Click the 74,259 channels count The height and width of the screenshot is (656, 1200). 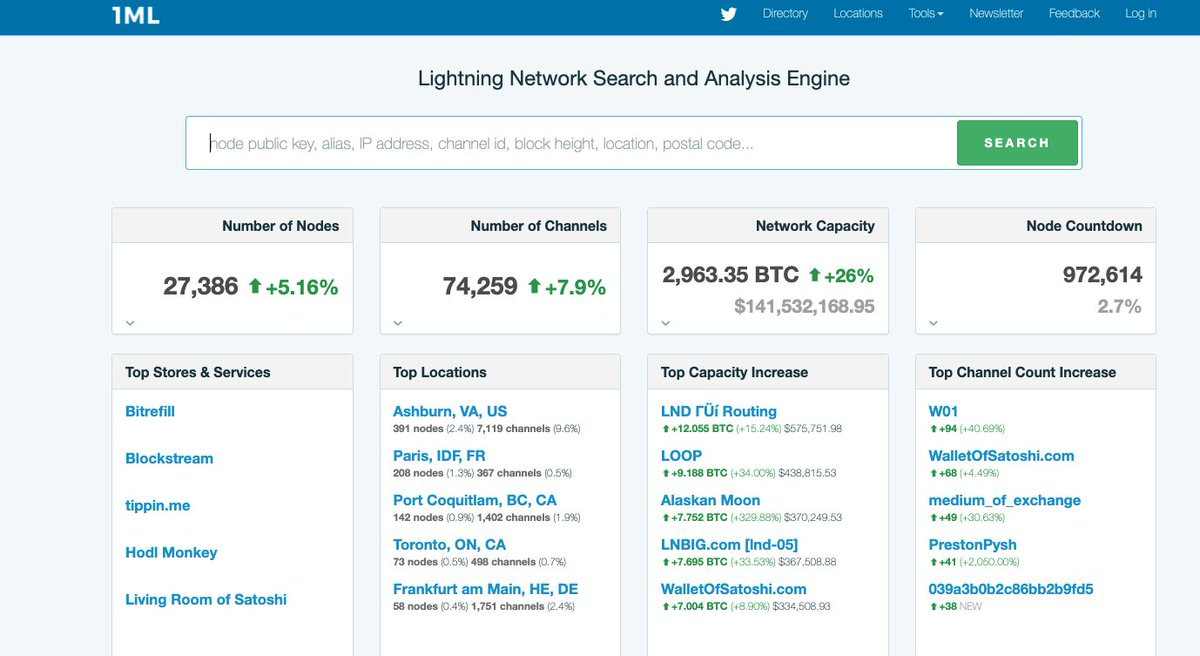pyautogui.click(x=480, y=287)
